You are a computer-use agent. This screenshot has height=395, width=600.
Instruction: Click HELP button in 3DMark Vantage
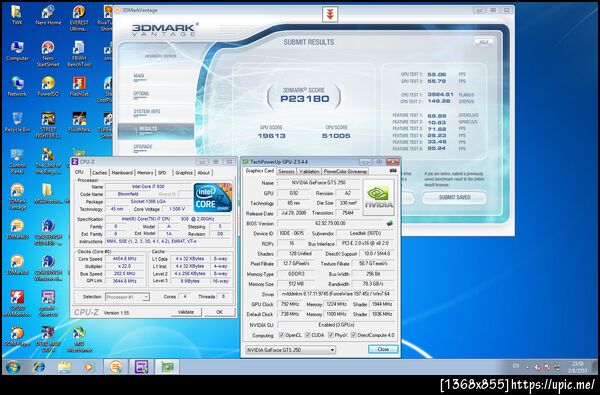click(x=484, y=42)
